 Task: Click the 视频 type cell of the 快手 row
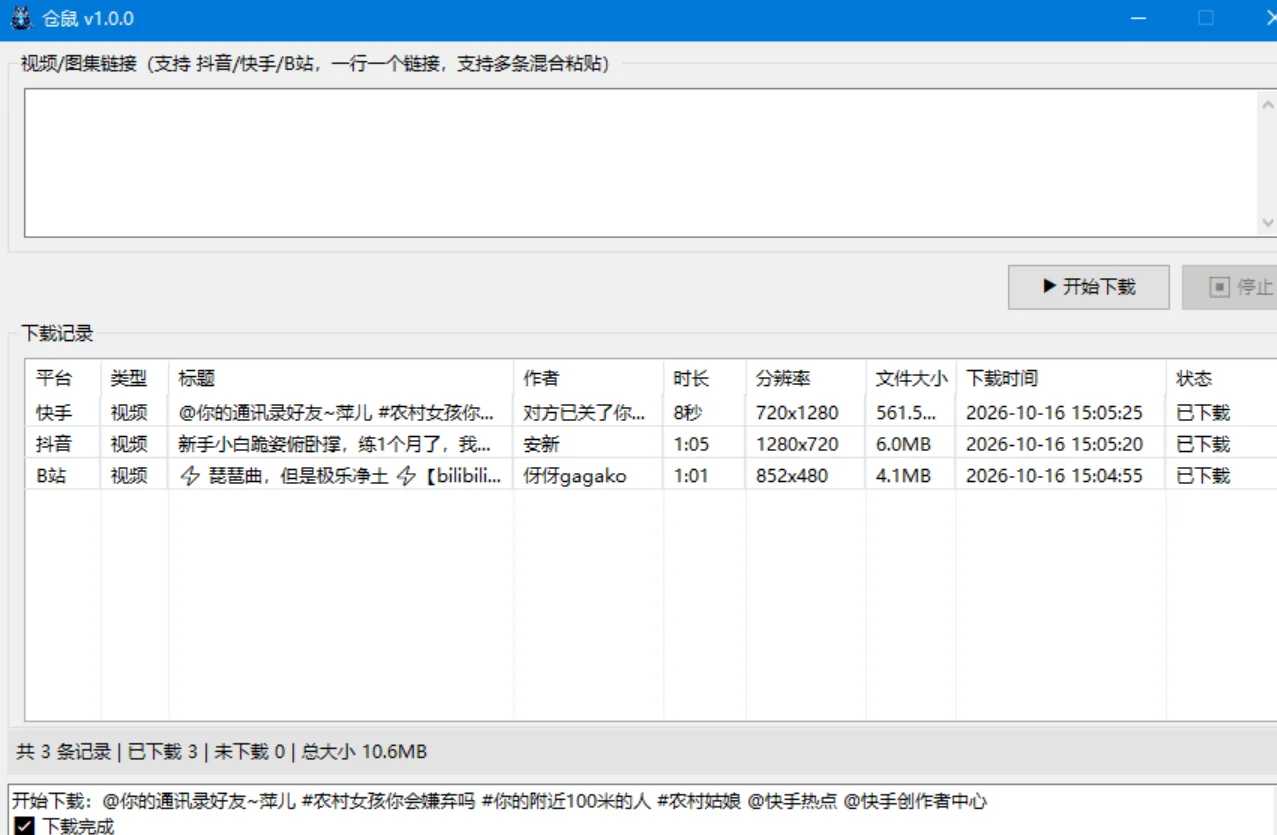(x=129, y=412)
